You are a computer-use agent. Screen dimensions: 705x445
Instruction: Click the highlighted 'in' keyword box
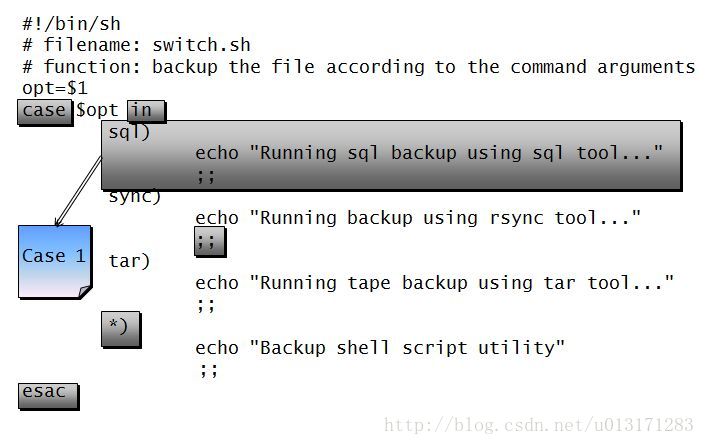click(x=147, y=111)
